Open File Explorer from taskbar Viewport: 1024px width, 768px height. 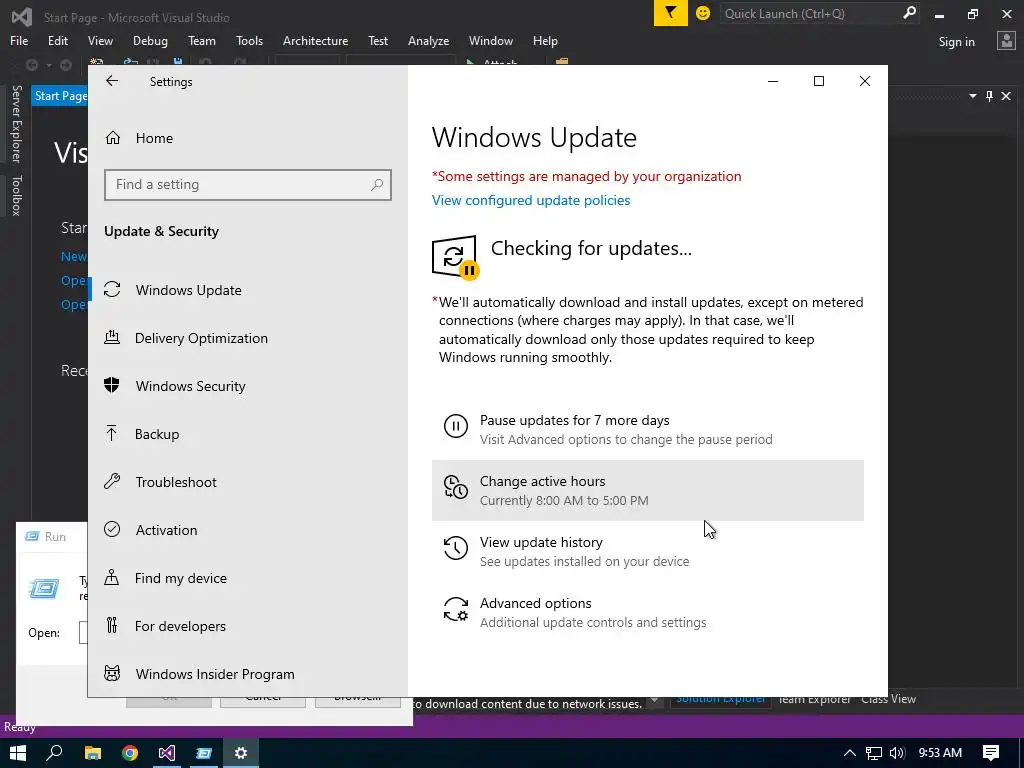point(93,753)
